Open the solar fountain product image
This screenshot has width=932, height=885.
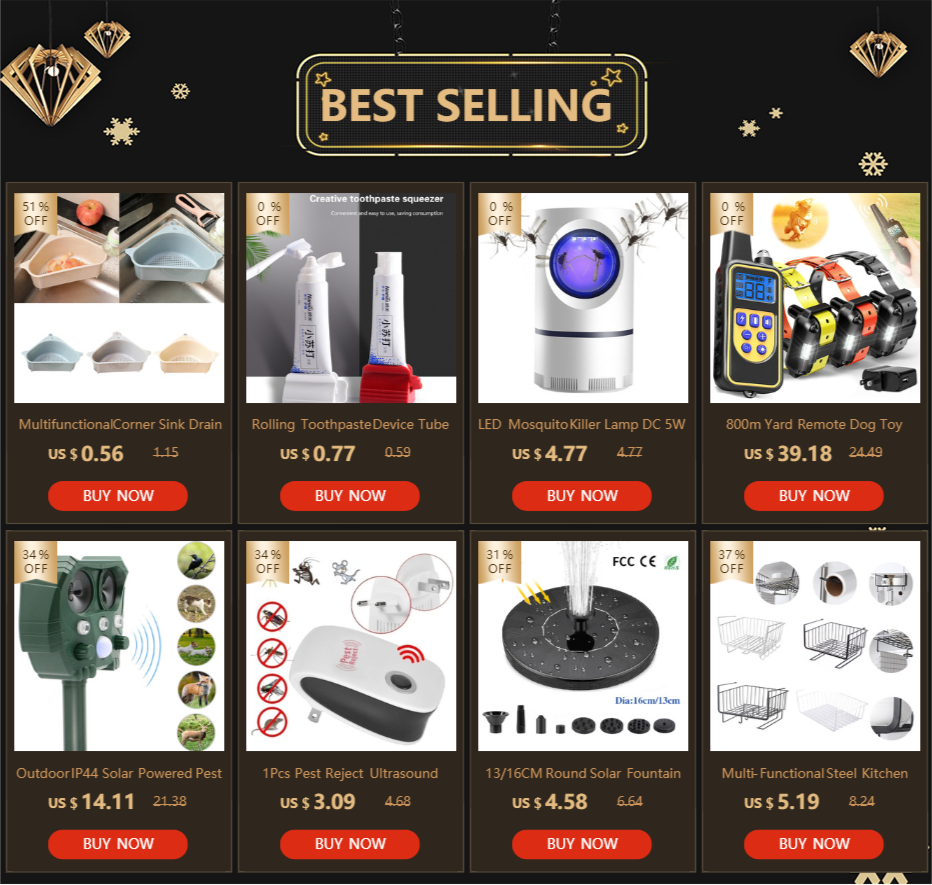pyautogui.click(x=583, y=646)
